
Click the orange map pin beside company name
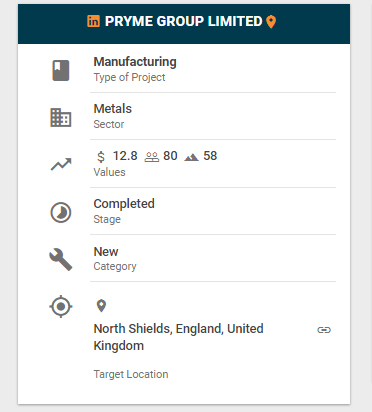pyautogui.click(x=271, y=22)
